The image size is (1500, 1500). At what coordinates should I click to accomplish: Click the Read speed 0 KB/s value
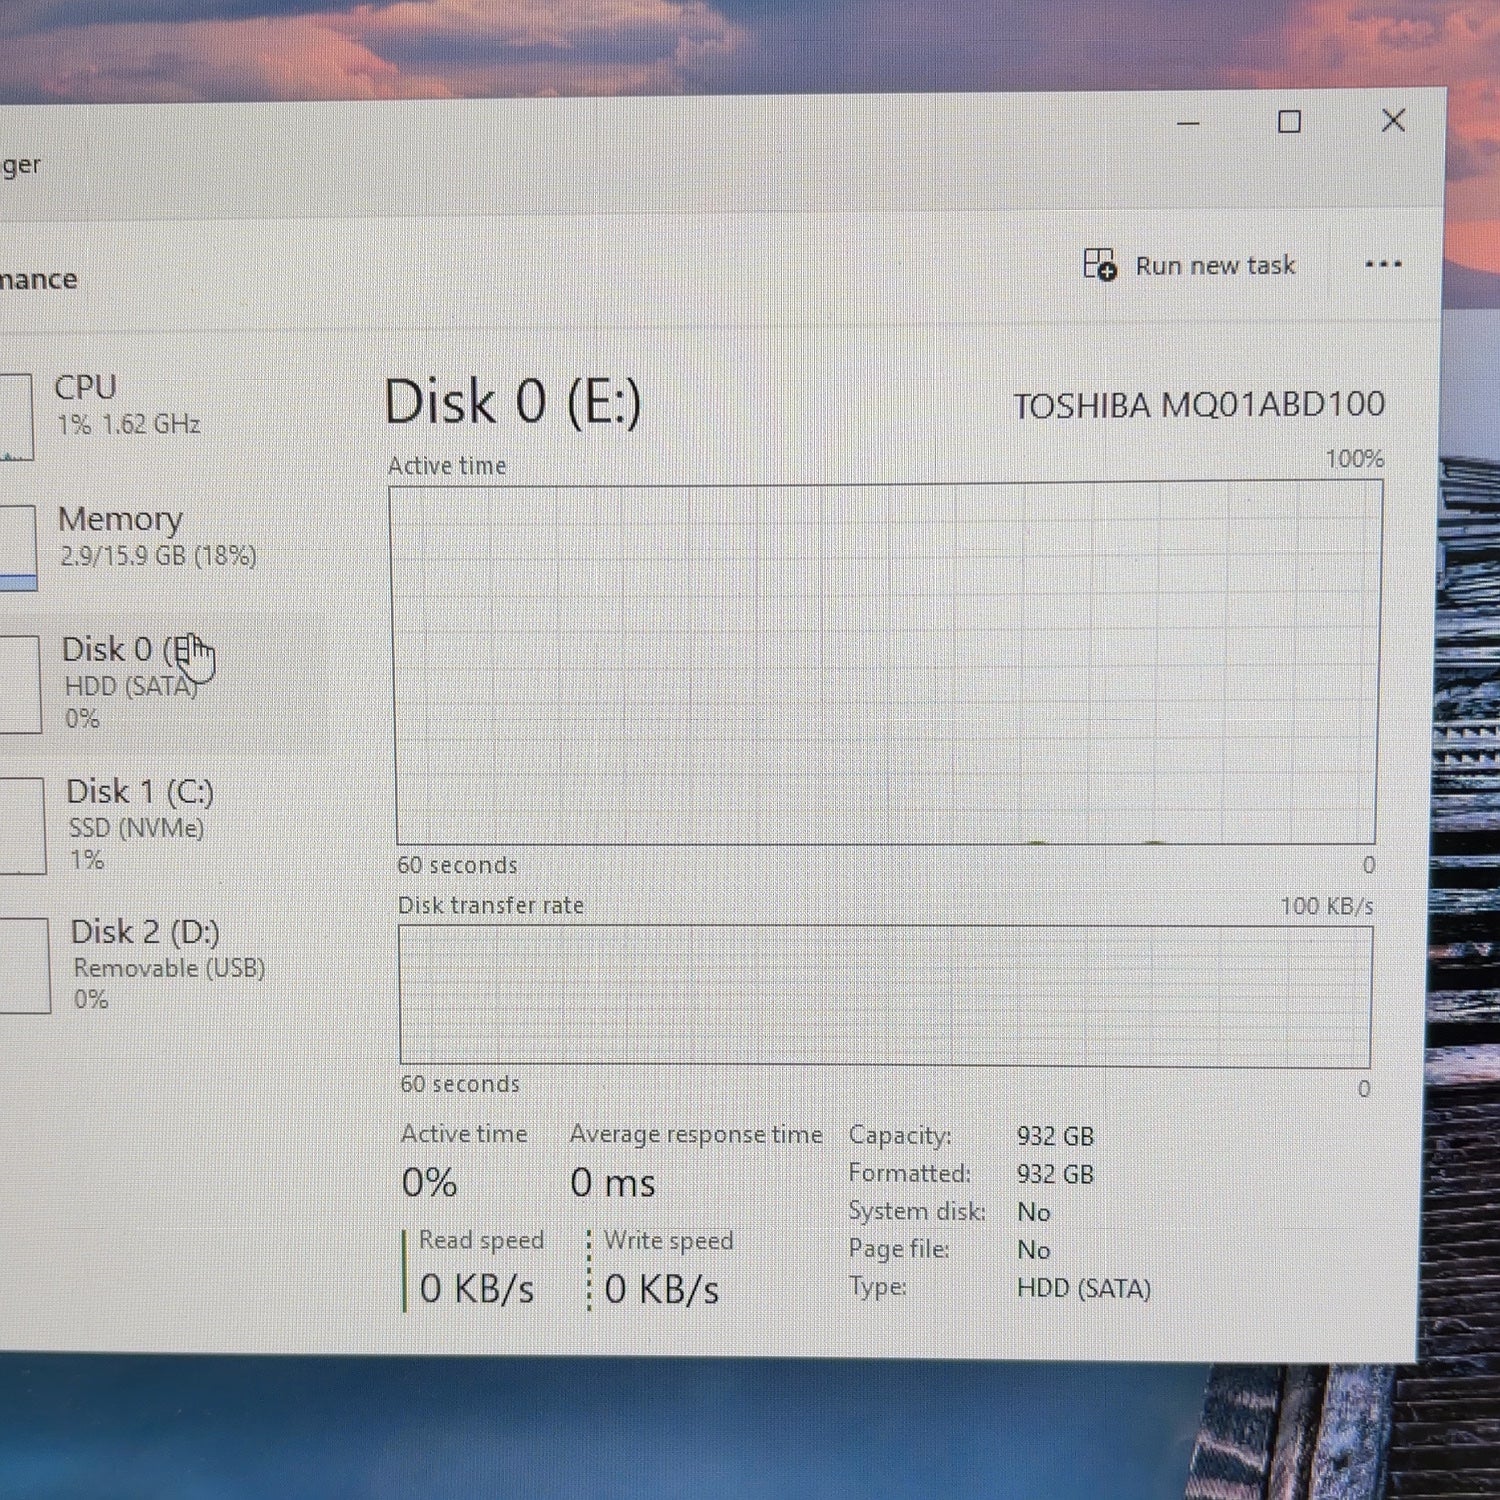coord(476,1289)
